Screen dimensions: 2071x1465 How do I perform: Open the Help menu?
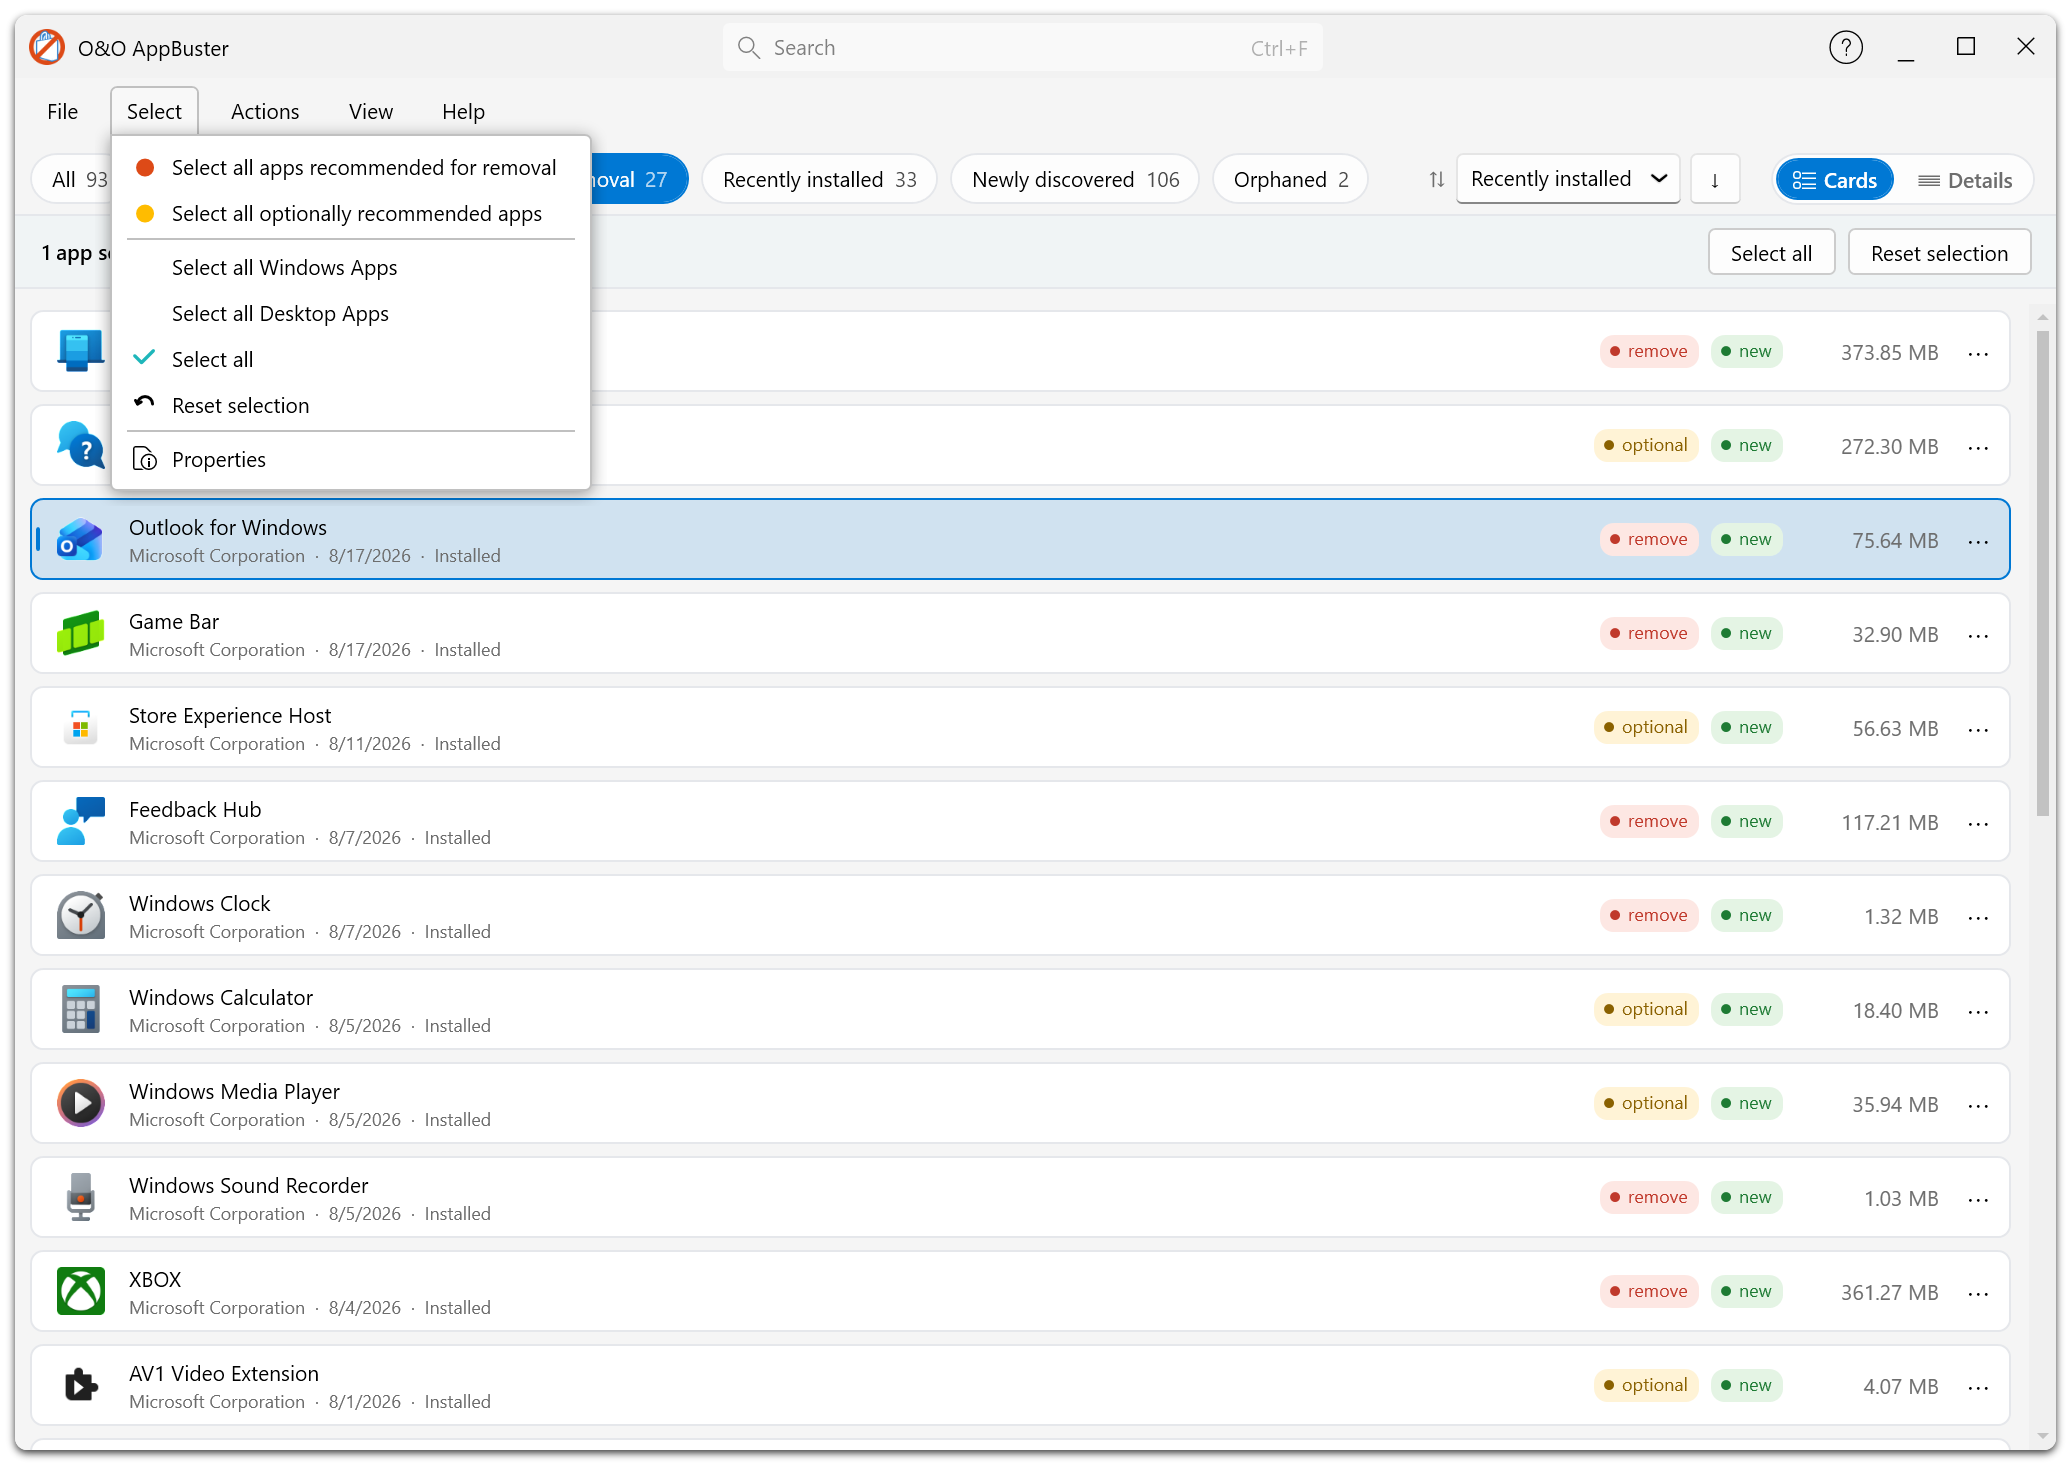click(x=463, y=111)
